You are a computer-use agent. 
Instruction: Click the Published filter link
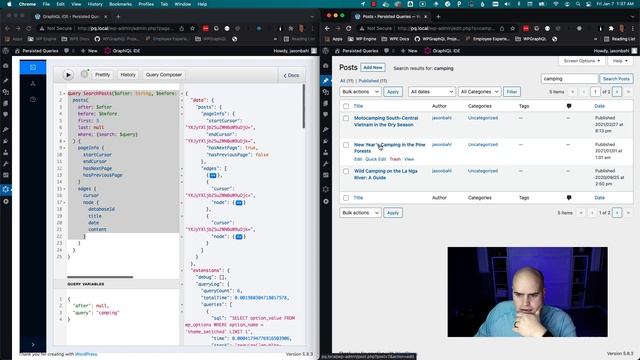(373, 81)
